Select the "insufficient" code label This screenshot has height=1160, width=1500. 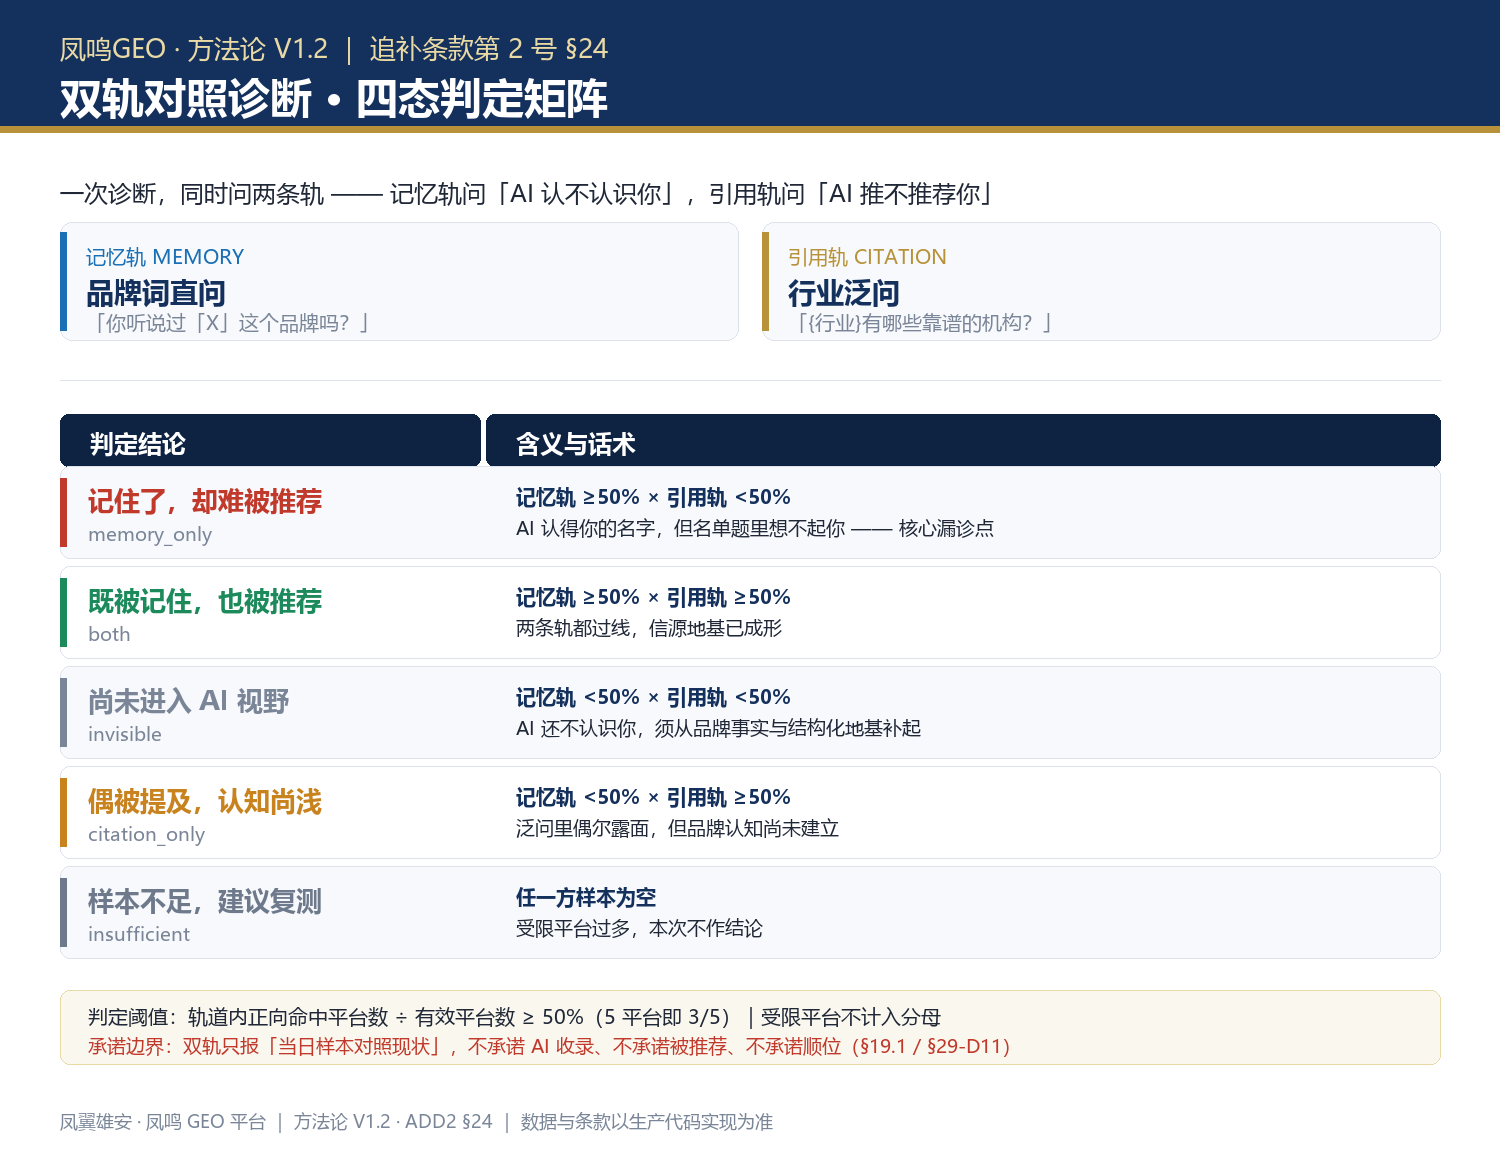click(139, 934)
